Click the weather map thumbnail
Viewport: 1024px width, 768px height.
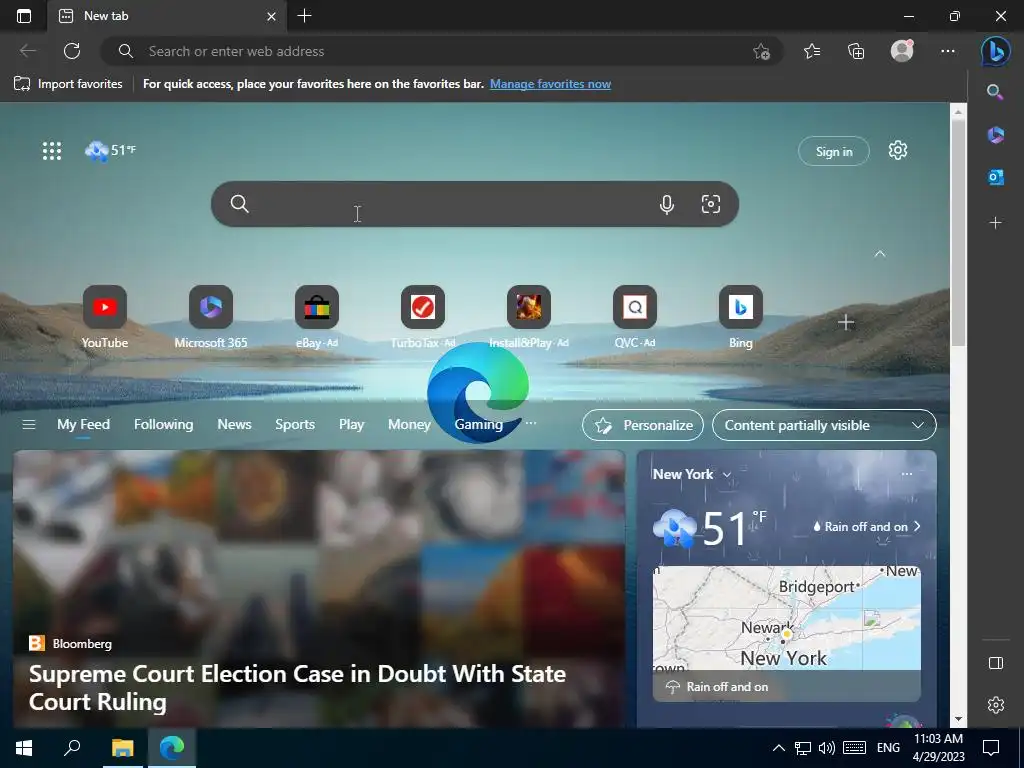786,633
